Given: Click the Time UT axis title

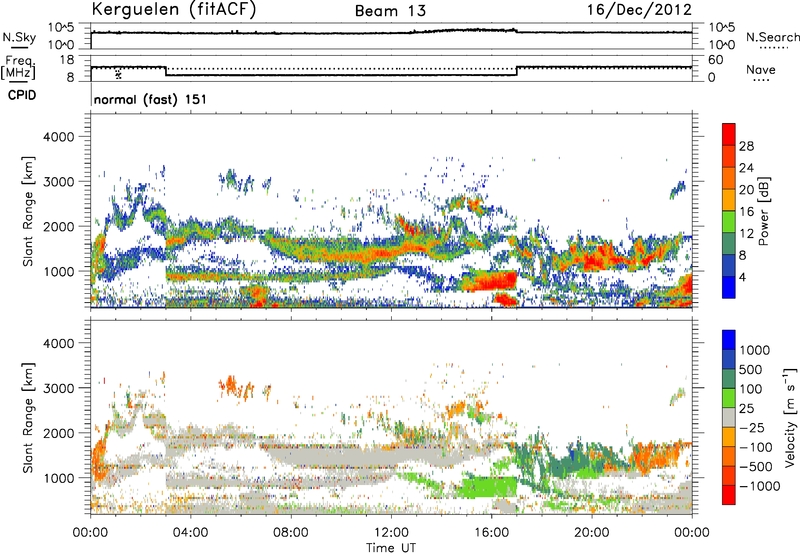Looking at the screenshot, I should click(x=391, y=547).
